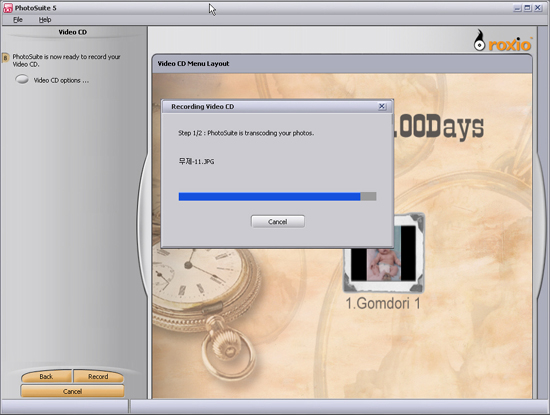Click the 1.Gomdori 1 menu label
Viewport: 550px width, 415px height.
383,303
